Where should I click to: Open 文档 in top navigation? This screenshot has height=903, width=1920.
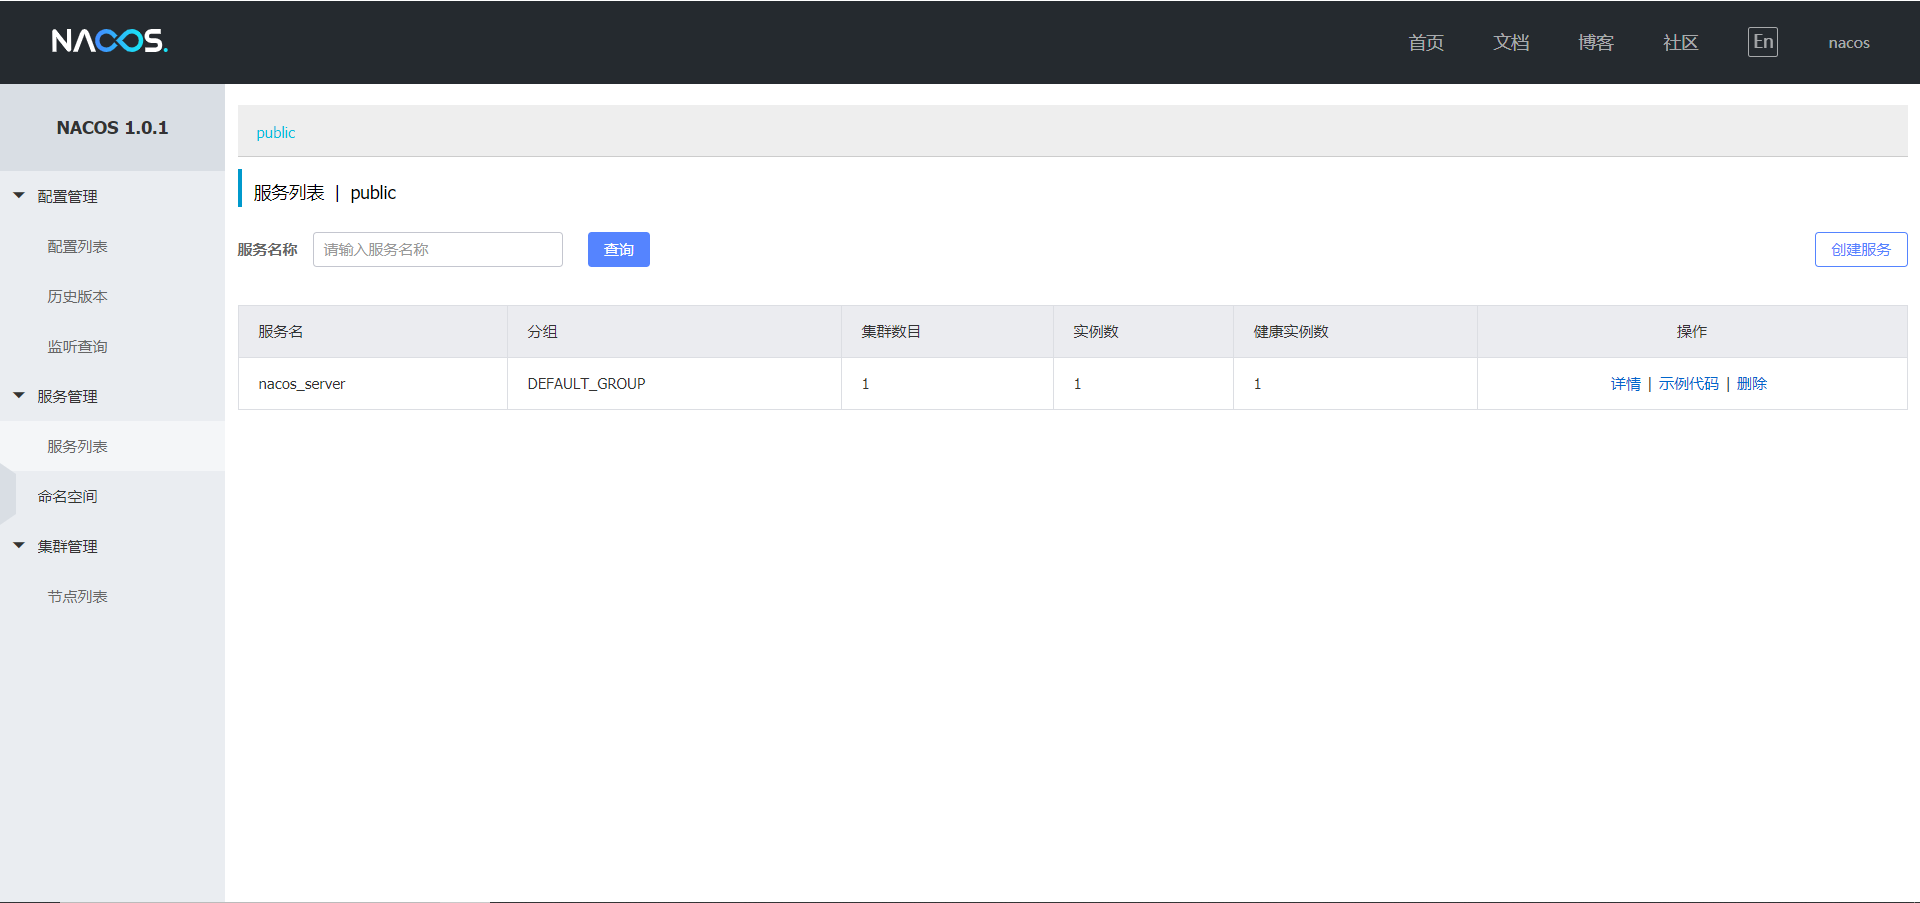point(1511,42)
